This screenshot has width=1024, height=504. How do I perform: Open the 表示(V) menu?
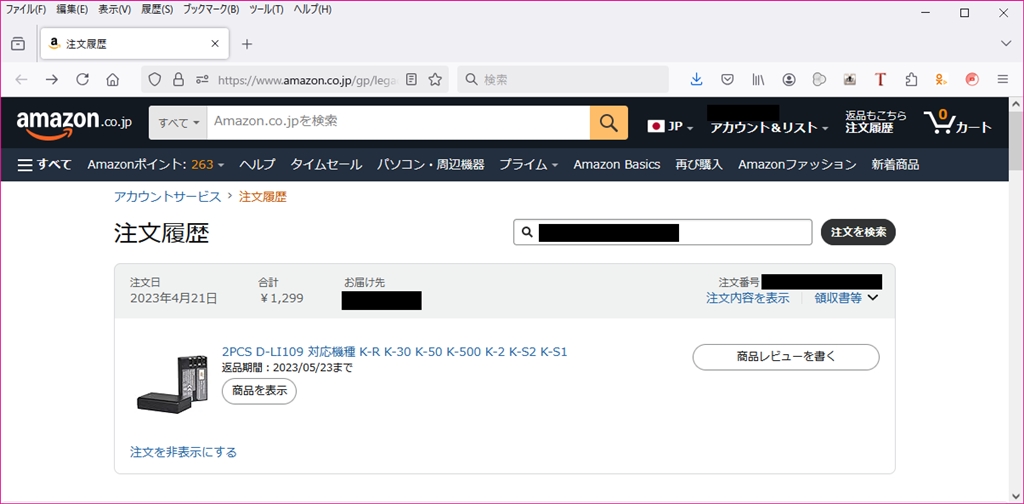click(114, 10)
